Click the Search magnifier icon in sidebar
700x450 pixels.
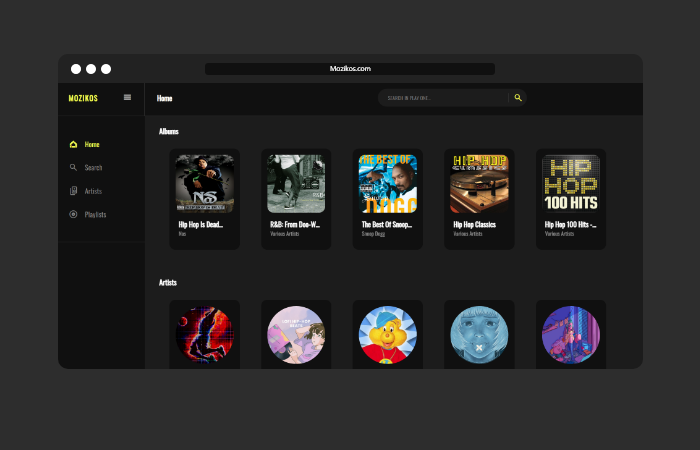pyautogui.click(x=73, y=167)
